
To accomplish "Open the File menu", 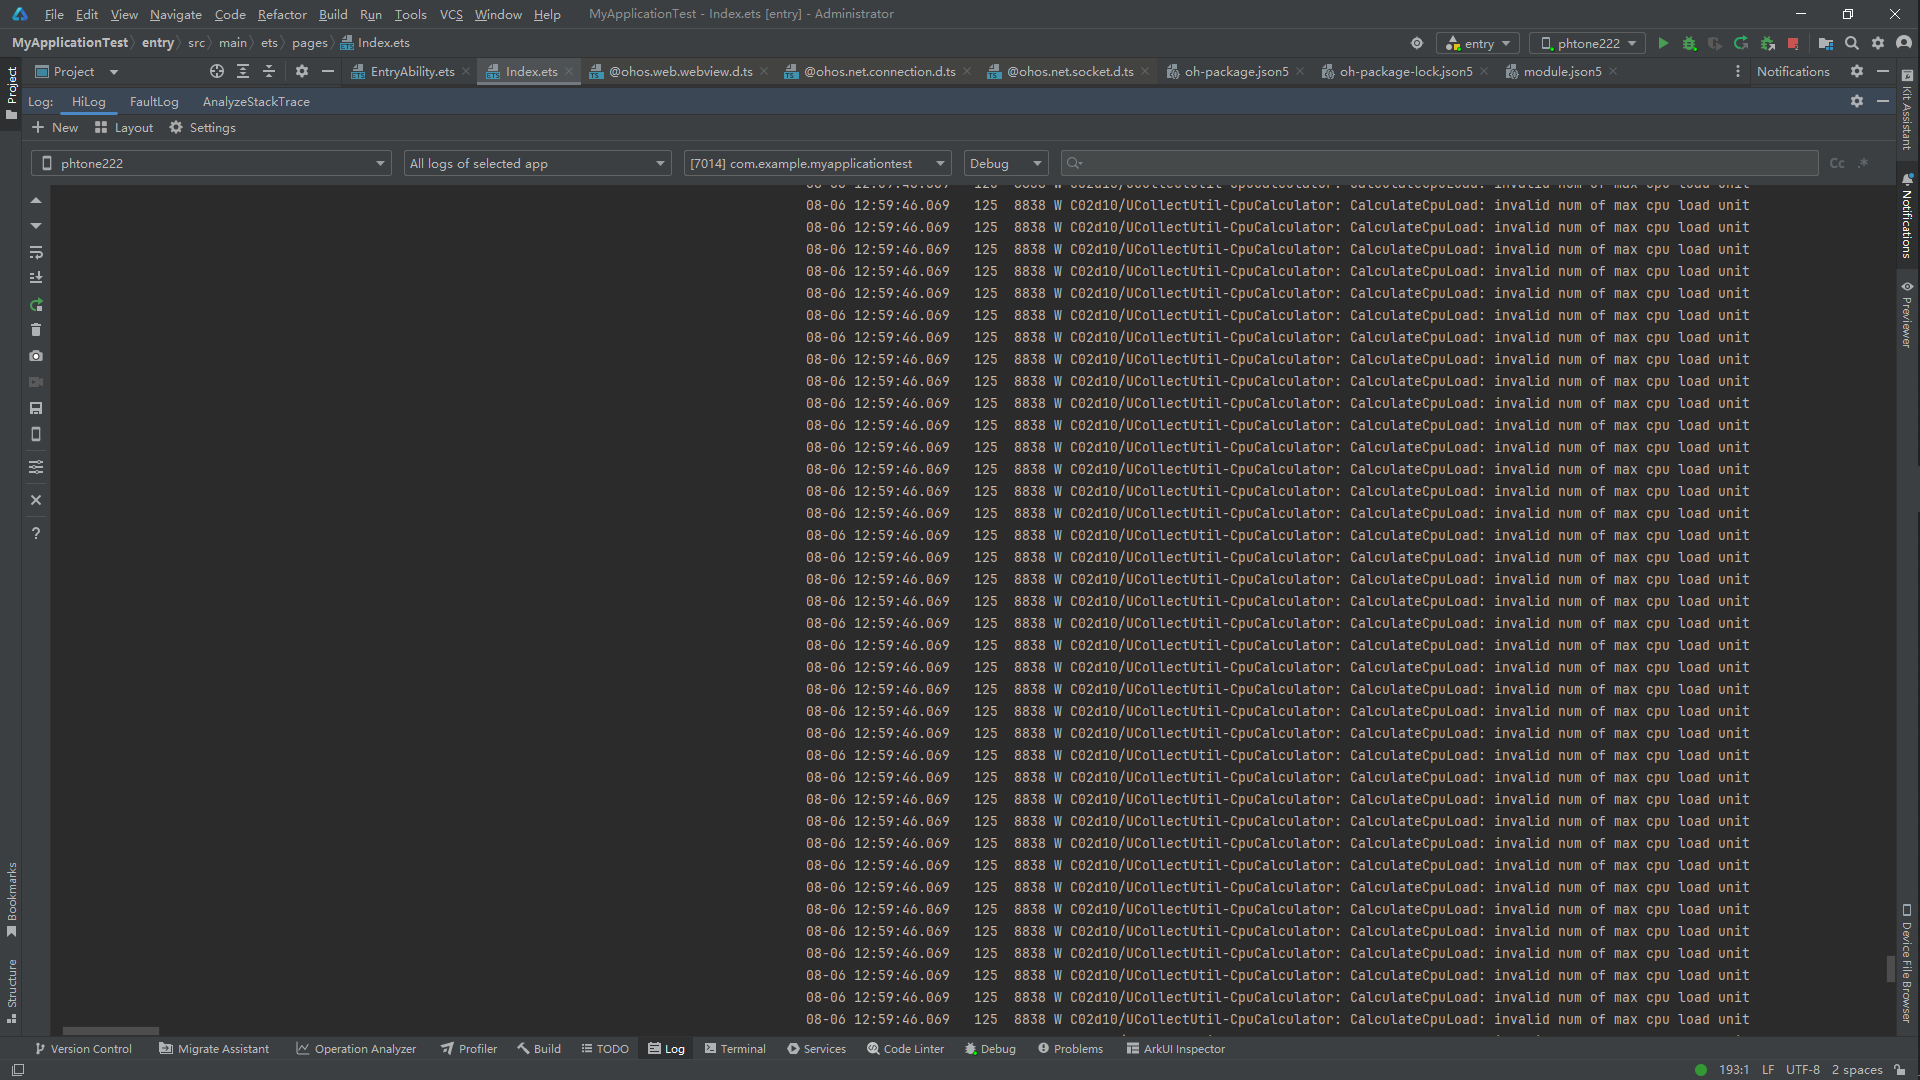I will [x=54, y=14].
